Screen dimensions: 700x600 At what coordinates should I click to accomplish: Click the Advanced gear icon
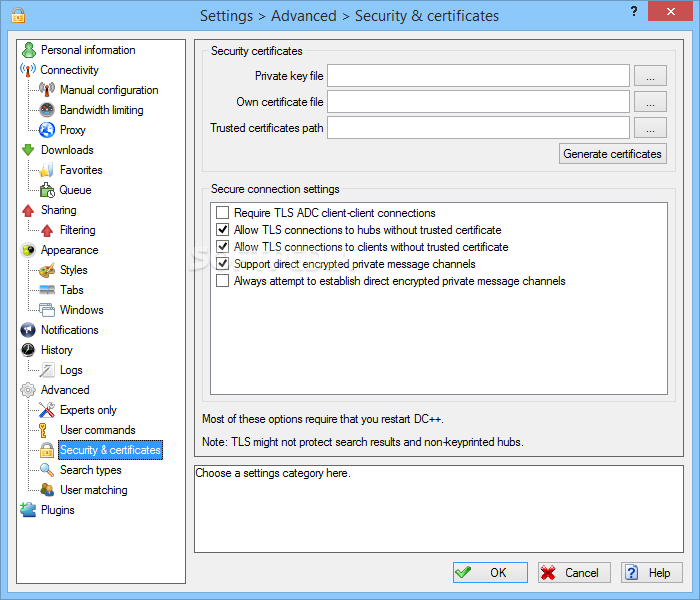coord(28,390)
